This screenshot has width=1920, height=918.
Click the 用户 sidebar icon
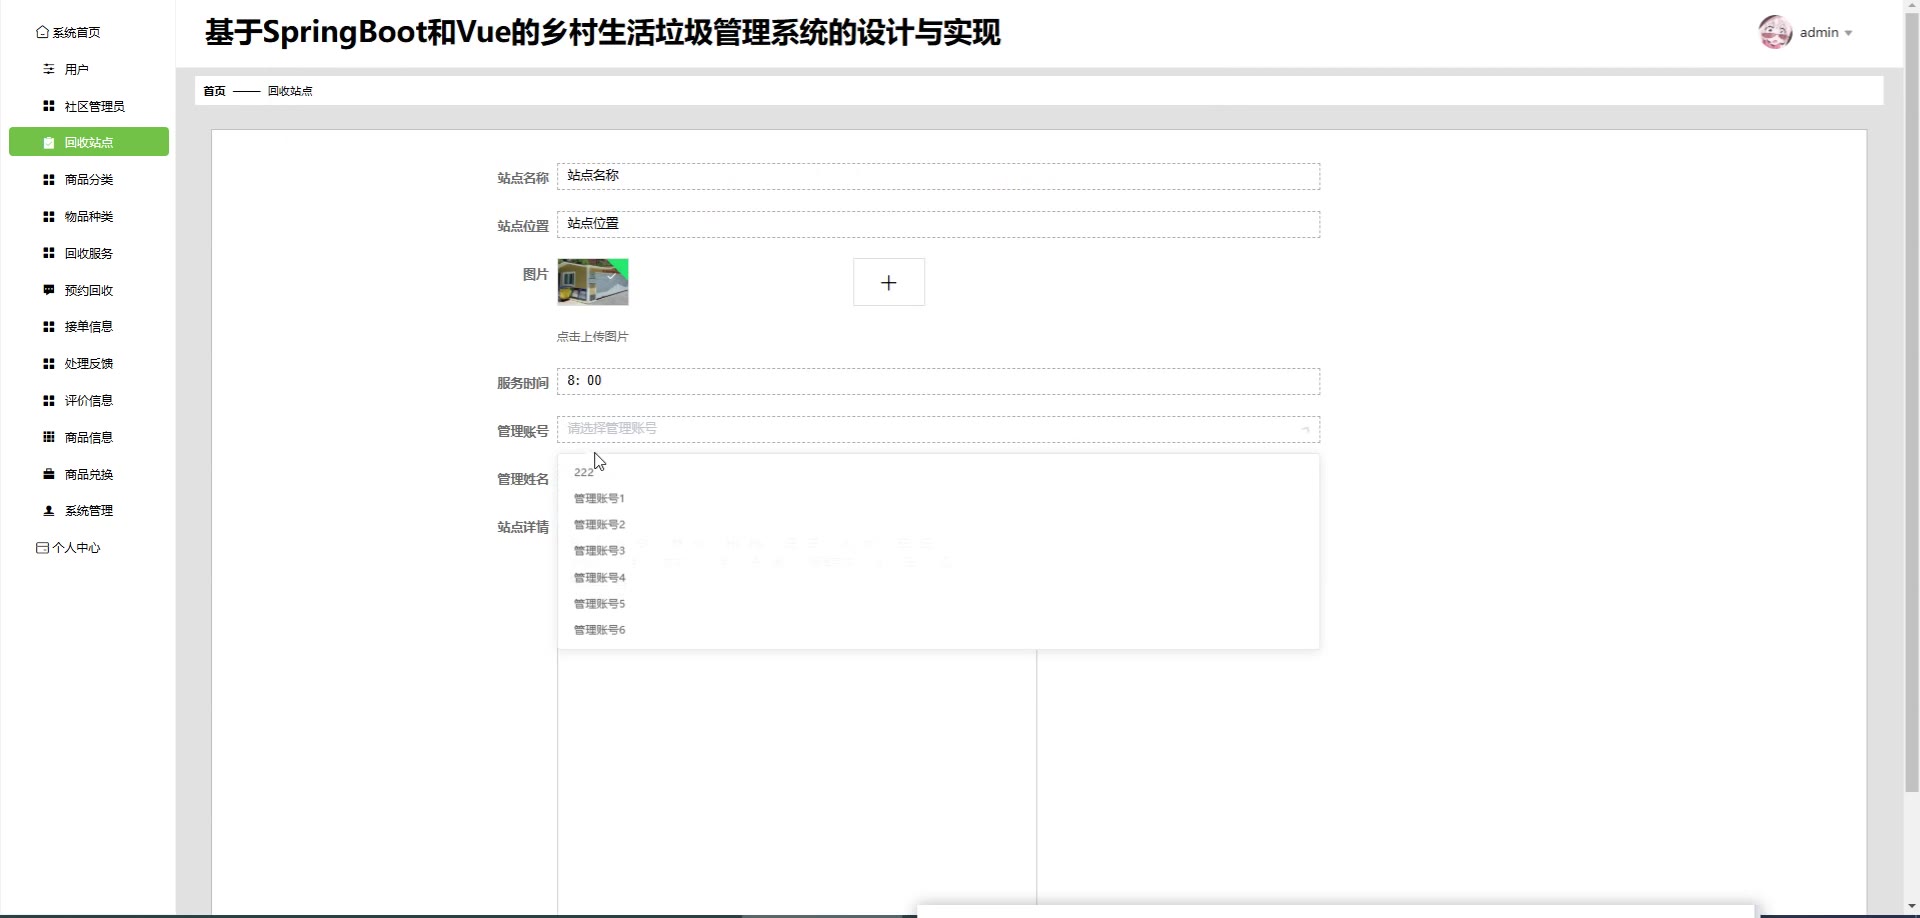click(48, 69)
